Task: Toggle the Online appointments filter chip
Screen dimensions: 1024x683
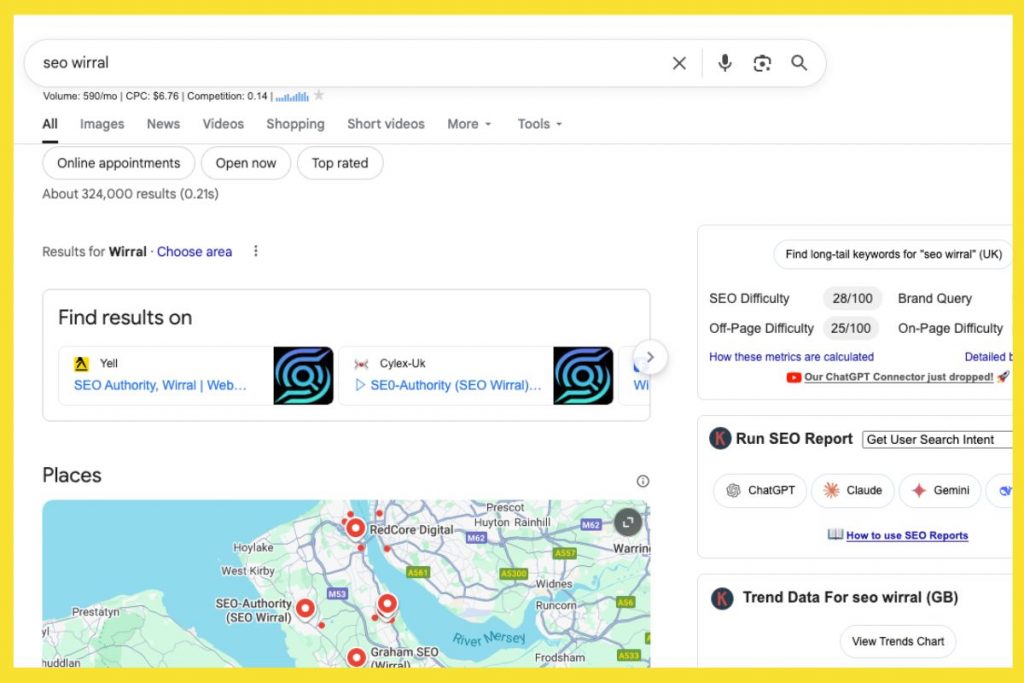Action: (x=118, y=163)
